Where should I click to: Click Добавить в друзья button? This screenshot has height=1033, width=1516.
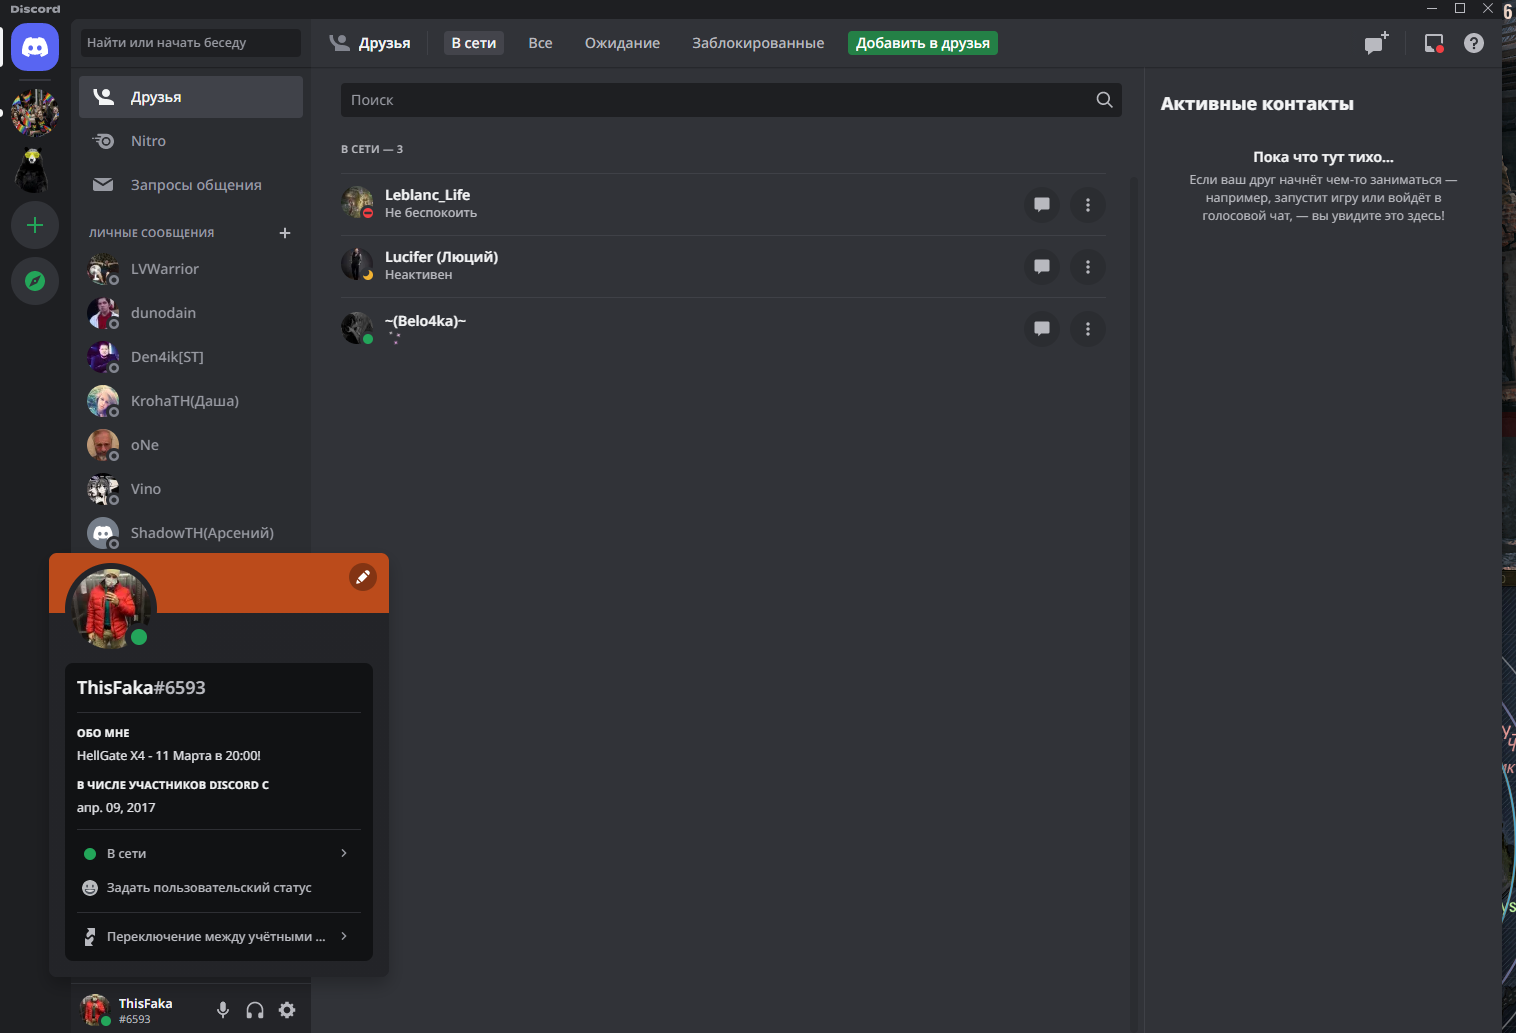pyautogui.click(x=923, y=43)
